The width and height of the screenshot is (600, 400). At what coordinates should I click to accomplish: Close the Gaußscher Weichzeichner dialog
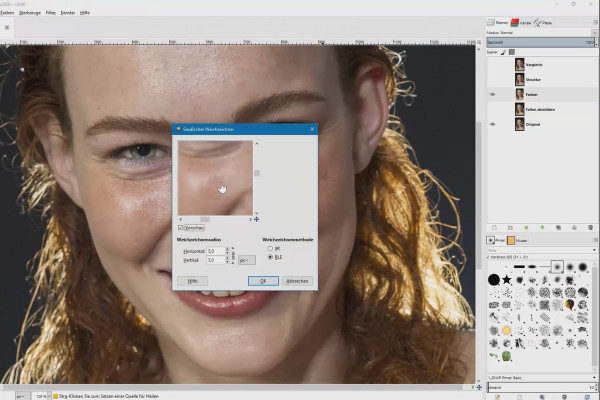312,129
